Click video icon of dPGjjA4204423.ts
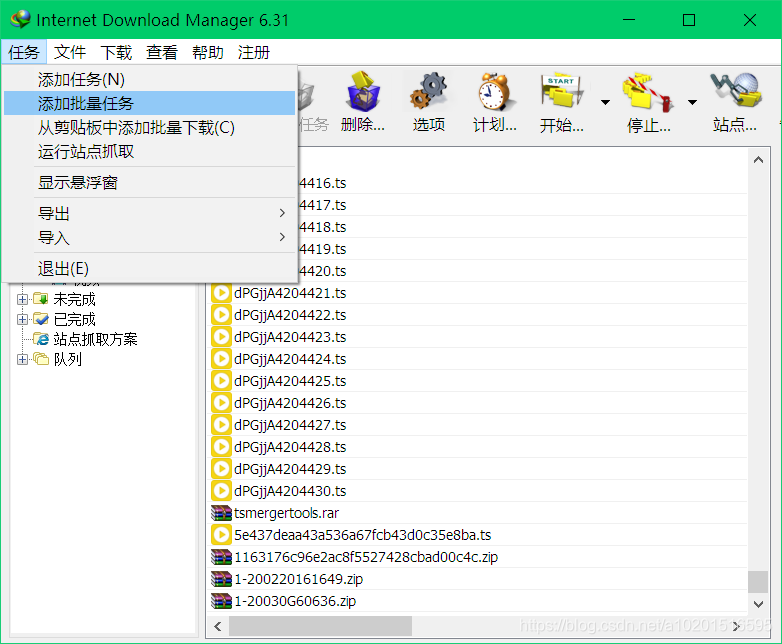The width and height of the screenshot is (782, 644). (220, 337)
